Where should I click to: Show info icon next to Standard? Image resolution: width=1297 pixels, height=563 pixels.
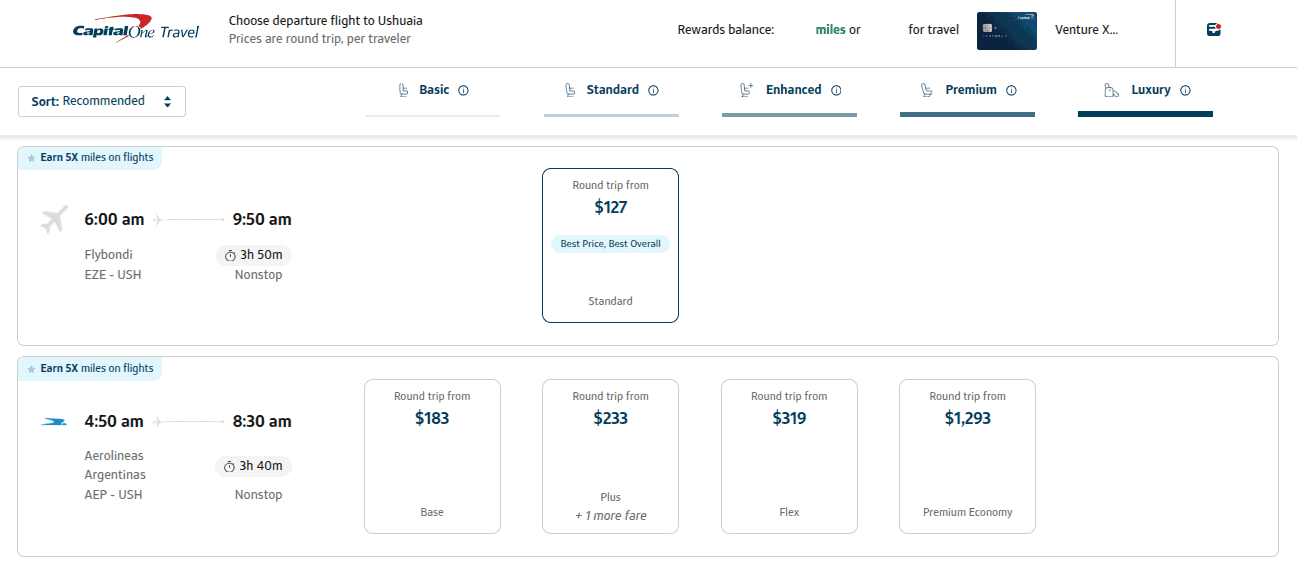coord(653,90)
